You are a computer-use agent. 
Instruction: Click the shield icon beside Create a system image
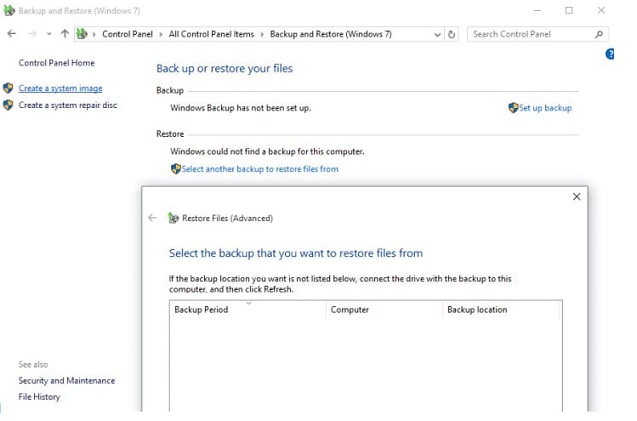click(8, 88)
